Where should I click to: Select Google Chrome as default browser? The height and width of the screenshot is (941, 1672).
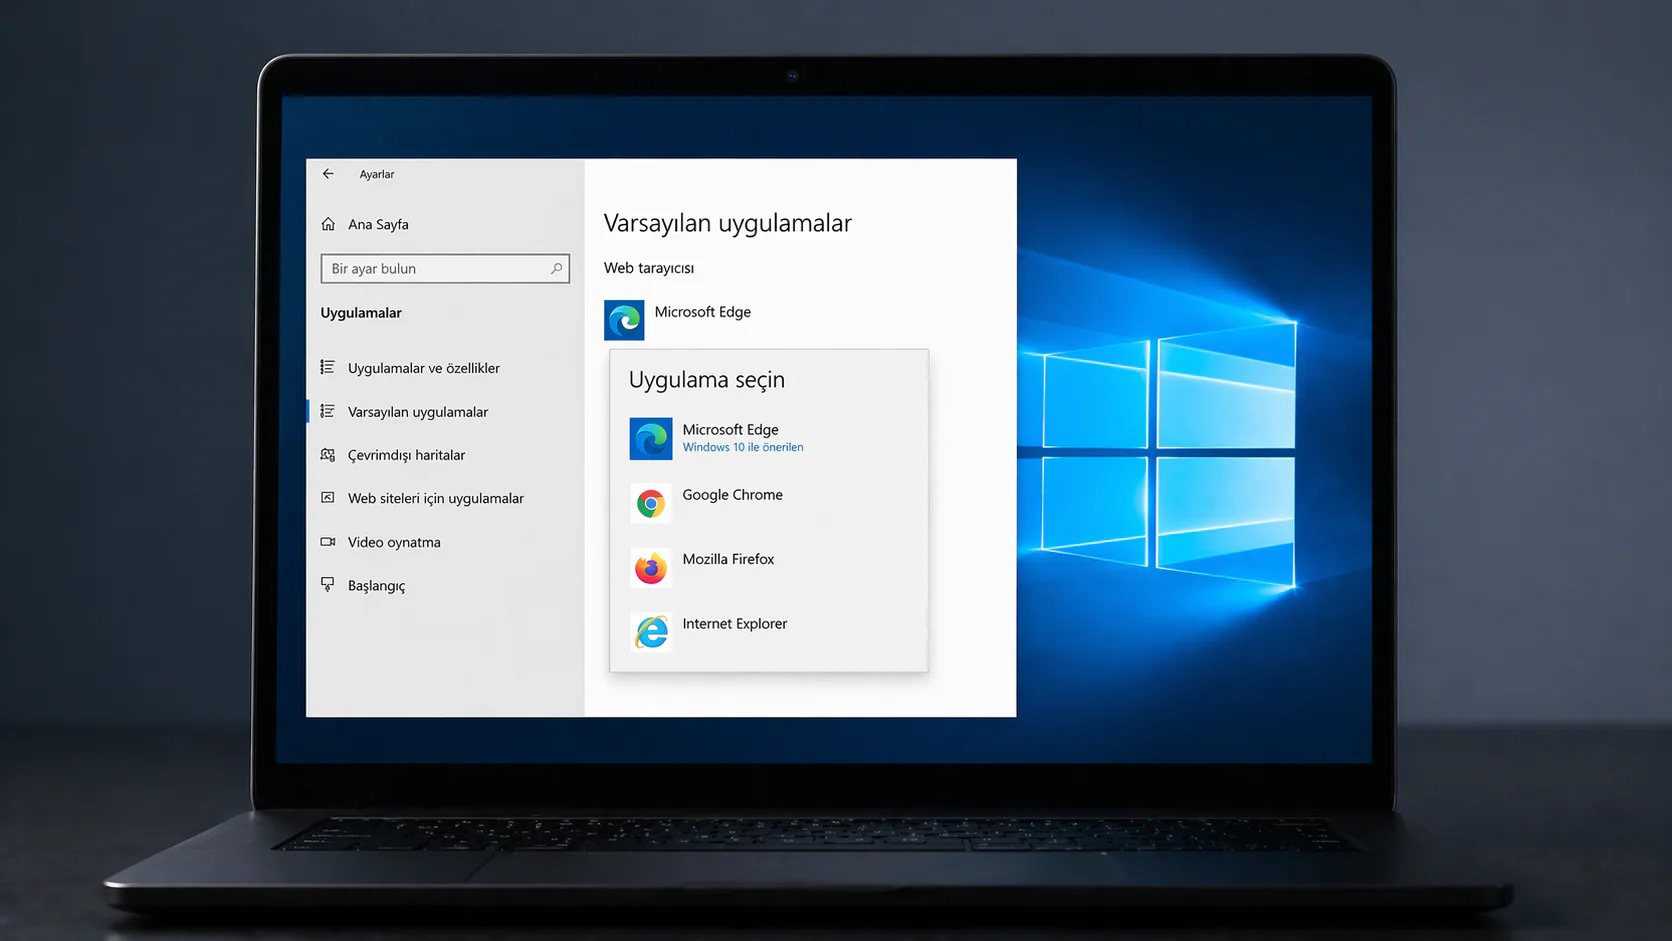tap(732, 494)
